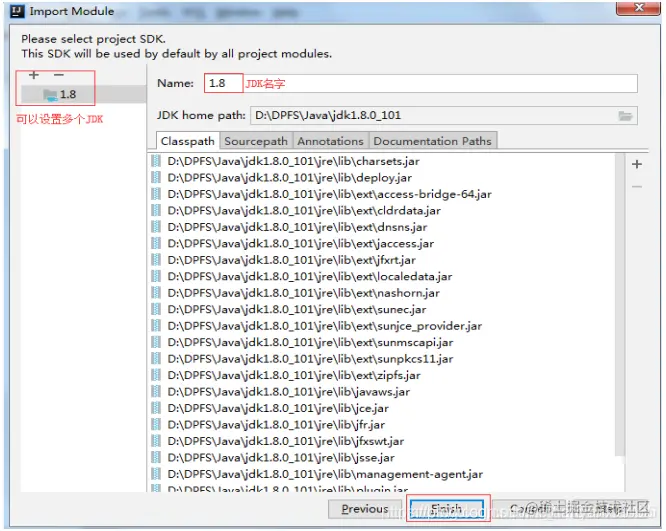
Task: Remove classpath entry with minus icon right of the jar list
Action: pyautogui.click(x=637, y=186)
